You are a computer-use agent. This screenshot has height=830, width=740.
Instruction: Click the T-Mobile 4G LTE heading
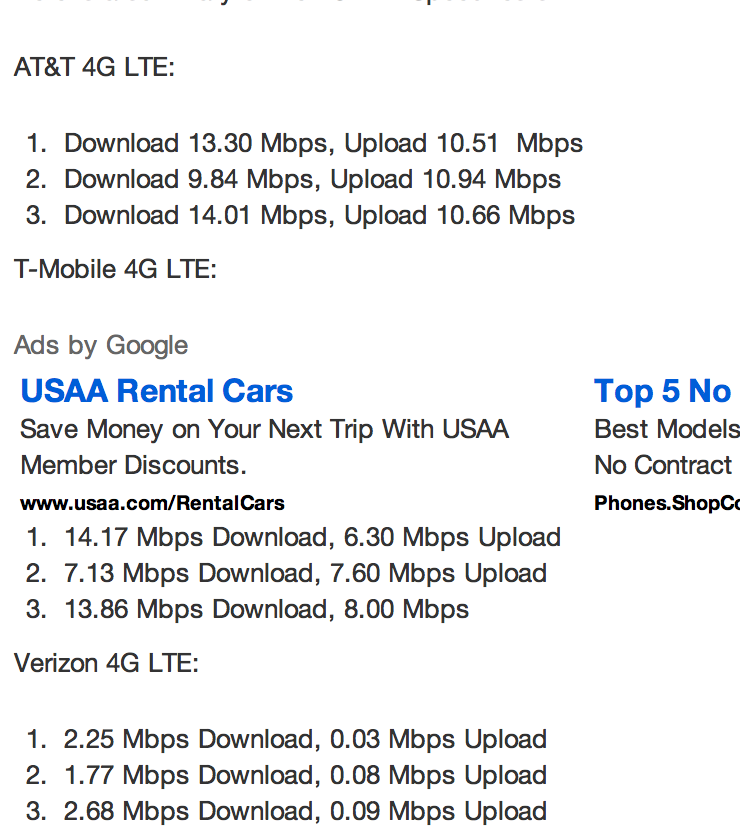(115, 269)
